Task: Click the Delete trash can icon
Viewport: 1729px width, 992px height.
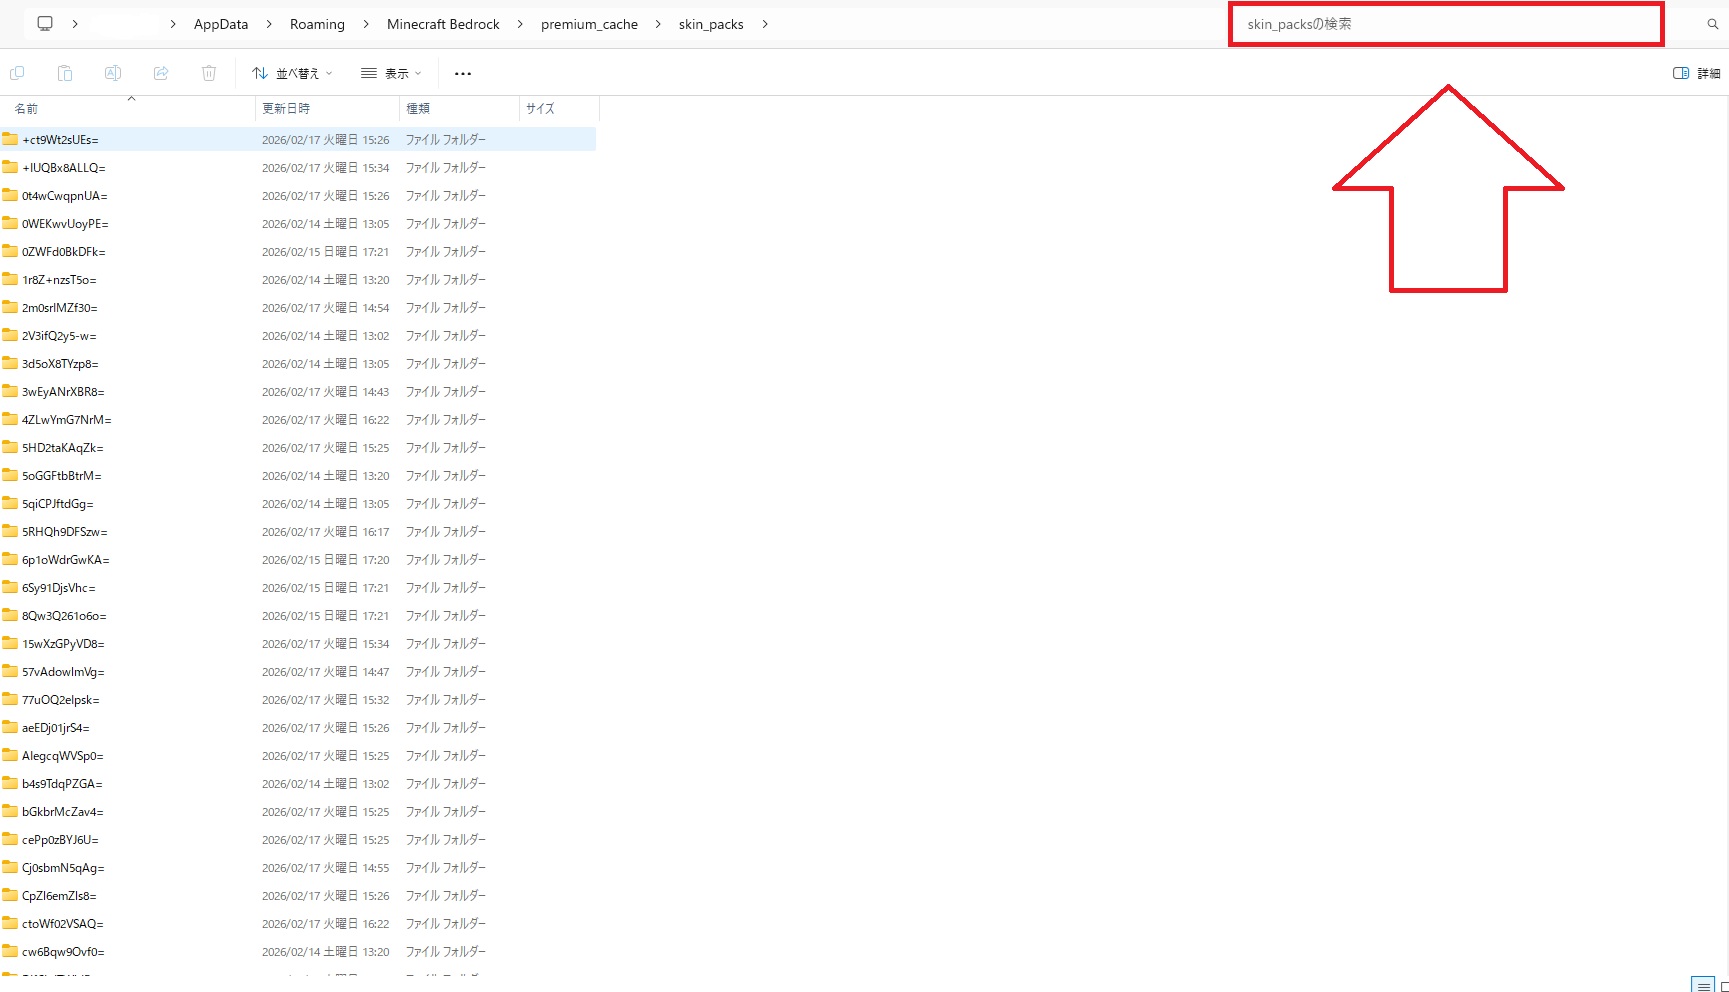Action: (x=209, y=73)
